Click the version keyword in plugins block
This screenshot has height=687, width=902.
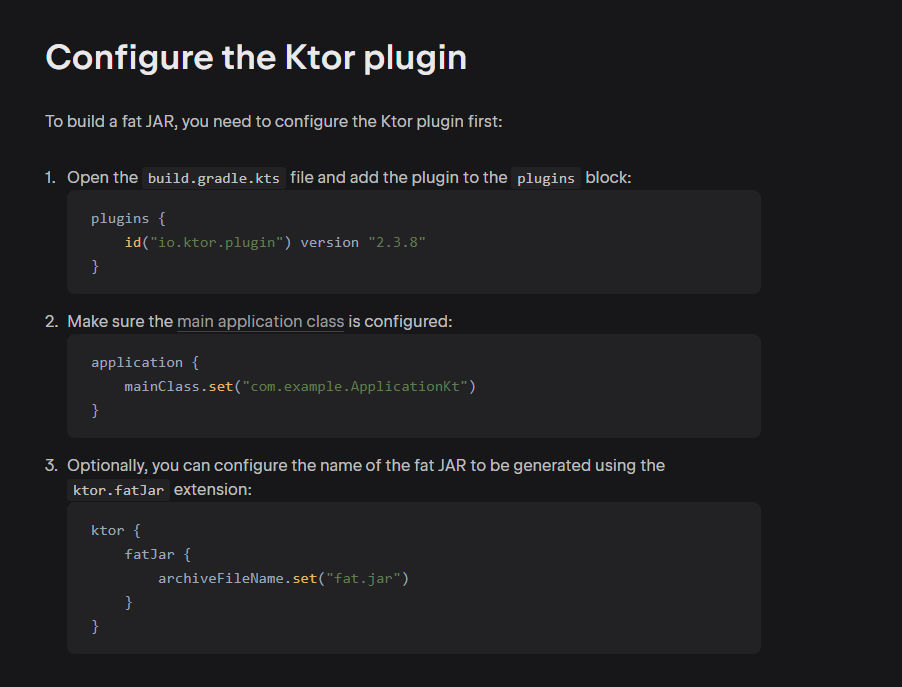[x=329, y=243]
